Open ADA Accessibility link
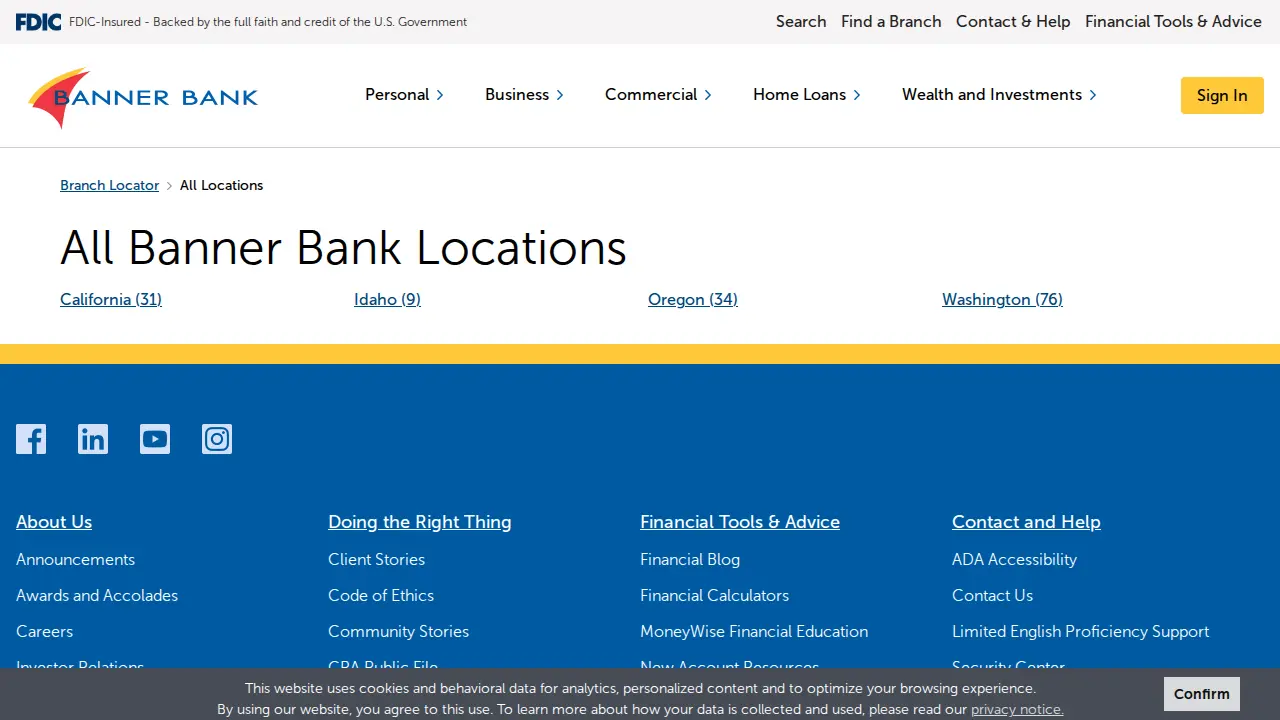The height and width of the screenshot is (720, 1280). [1014, 560]
